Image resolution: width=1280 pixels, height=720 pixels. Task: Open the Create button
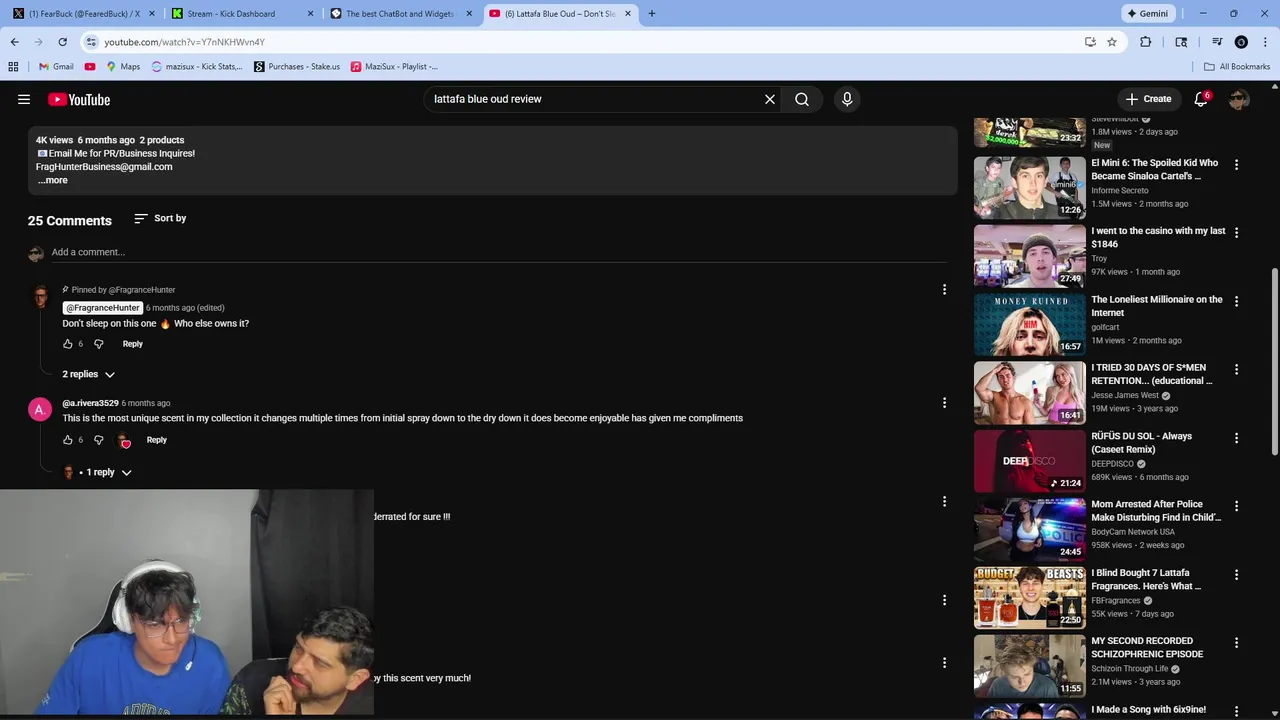1148,99
